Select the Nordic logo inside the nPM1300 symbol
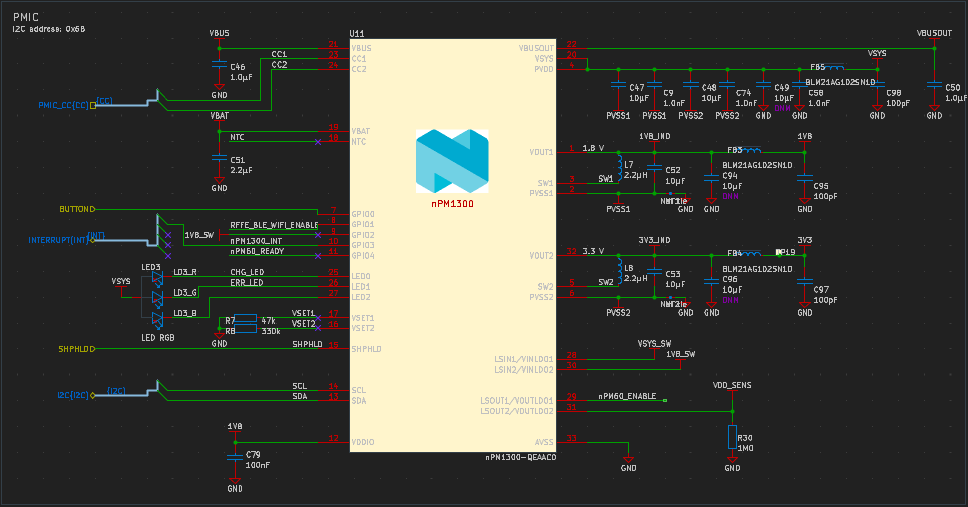The height and width of the screenshot is (507, 968). tap(452, 161)
